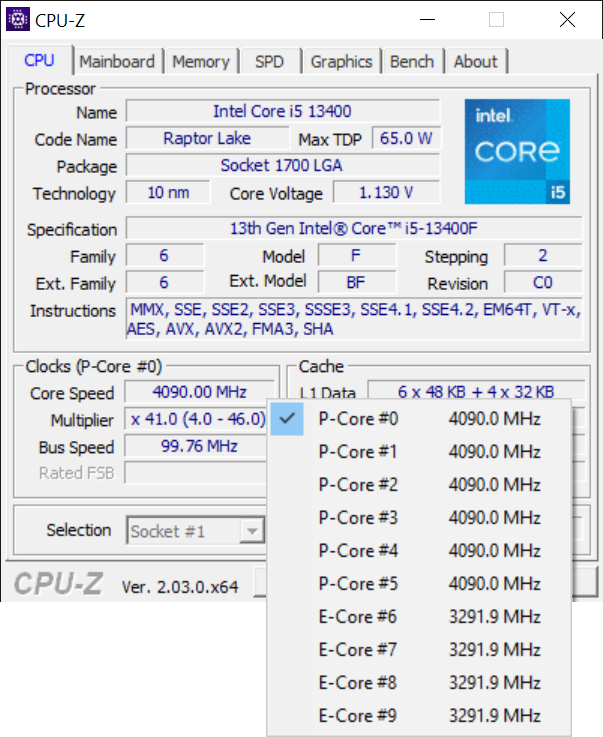This screenshot has width=603, height=737.
Task: Choose P-Core #4 from the menu
Action: (x=419, y=550)
